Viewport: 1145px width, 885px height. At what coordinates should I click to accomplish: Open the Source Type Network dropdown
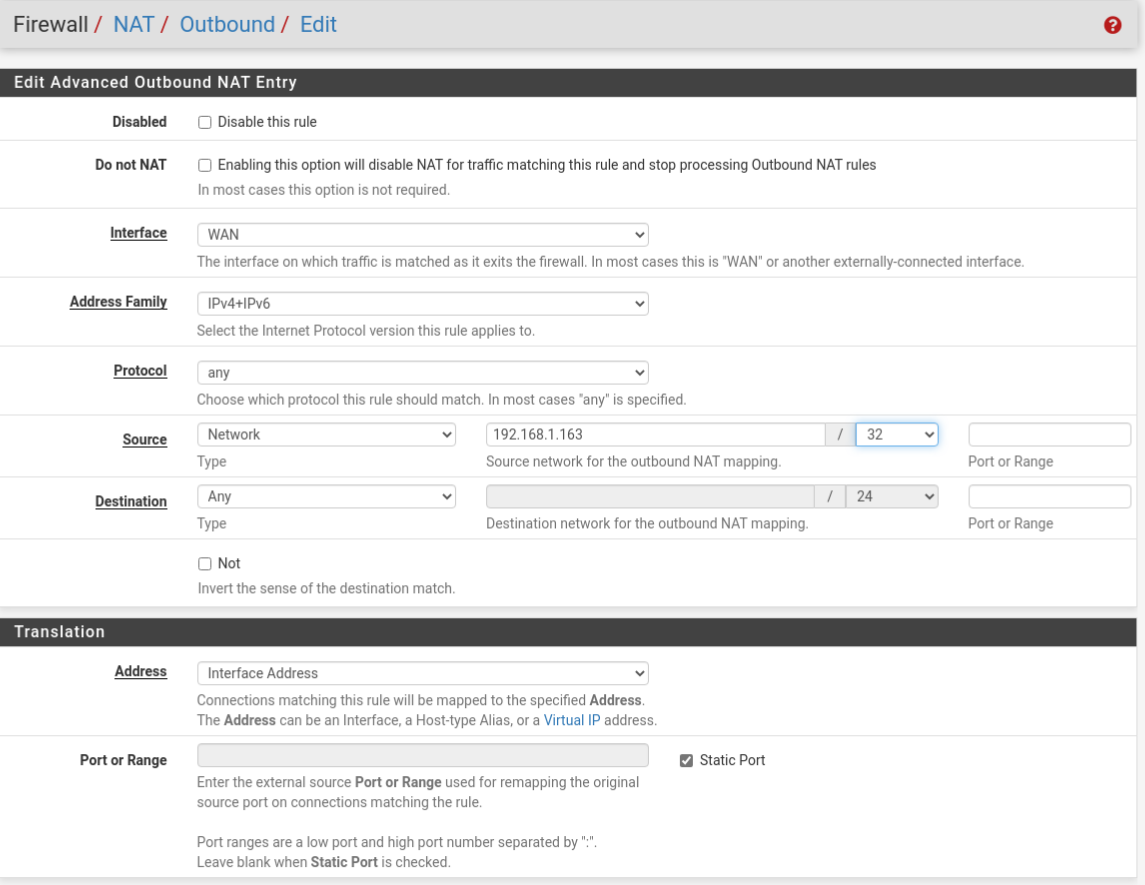pyautogui.click(x=326, y=435)
